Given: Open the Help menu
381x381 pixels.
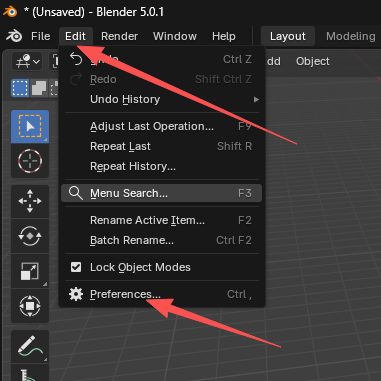Looking at the screenshot, I should point(224,36).
